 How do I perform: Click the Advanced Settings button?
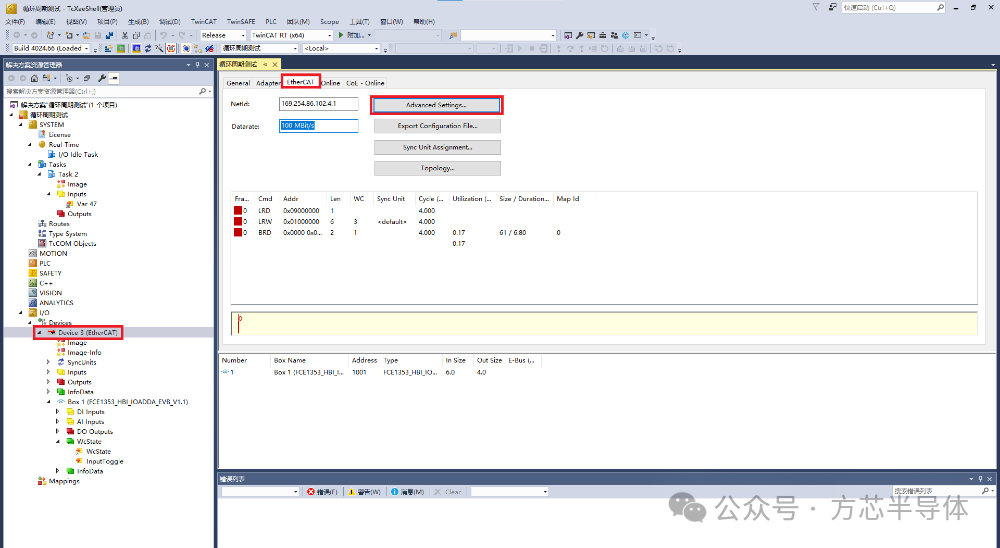(437, 105)
